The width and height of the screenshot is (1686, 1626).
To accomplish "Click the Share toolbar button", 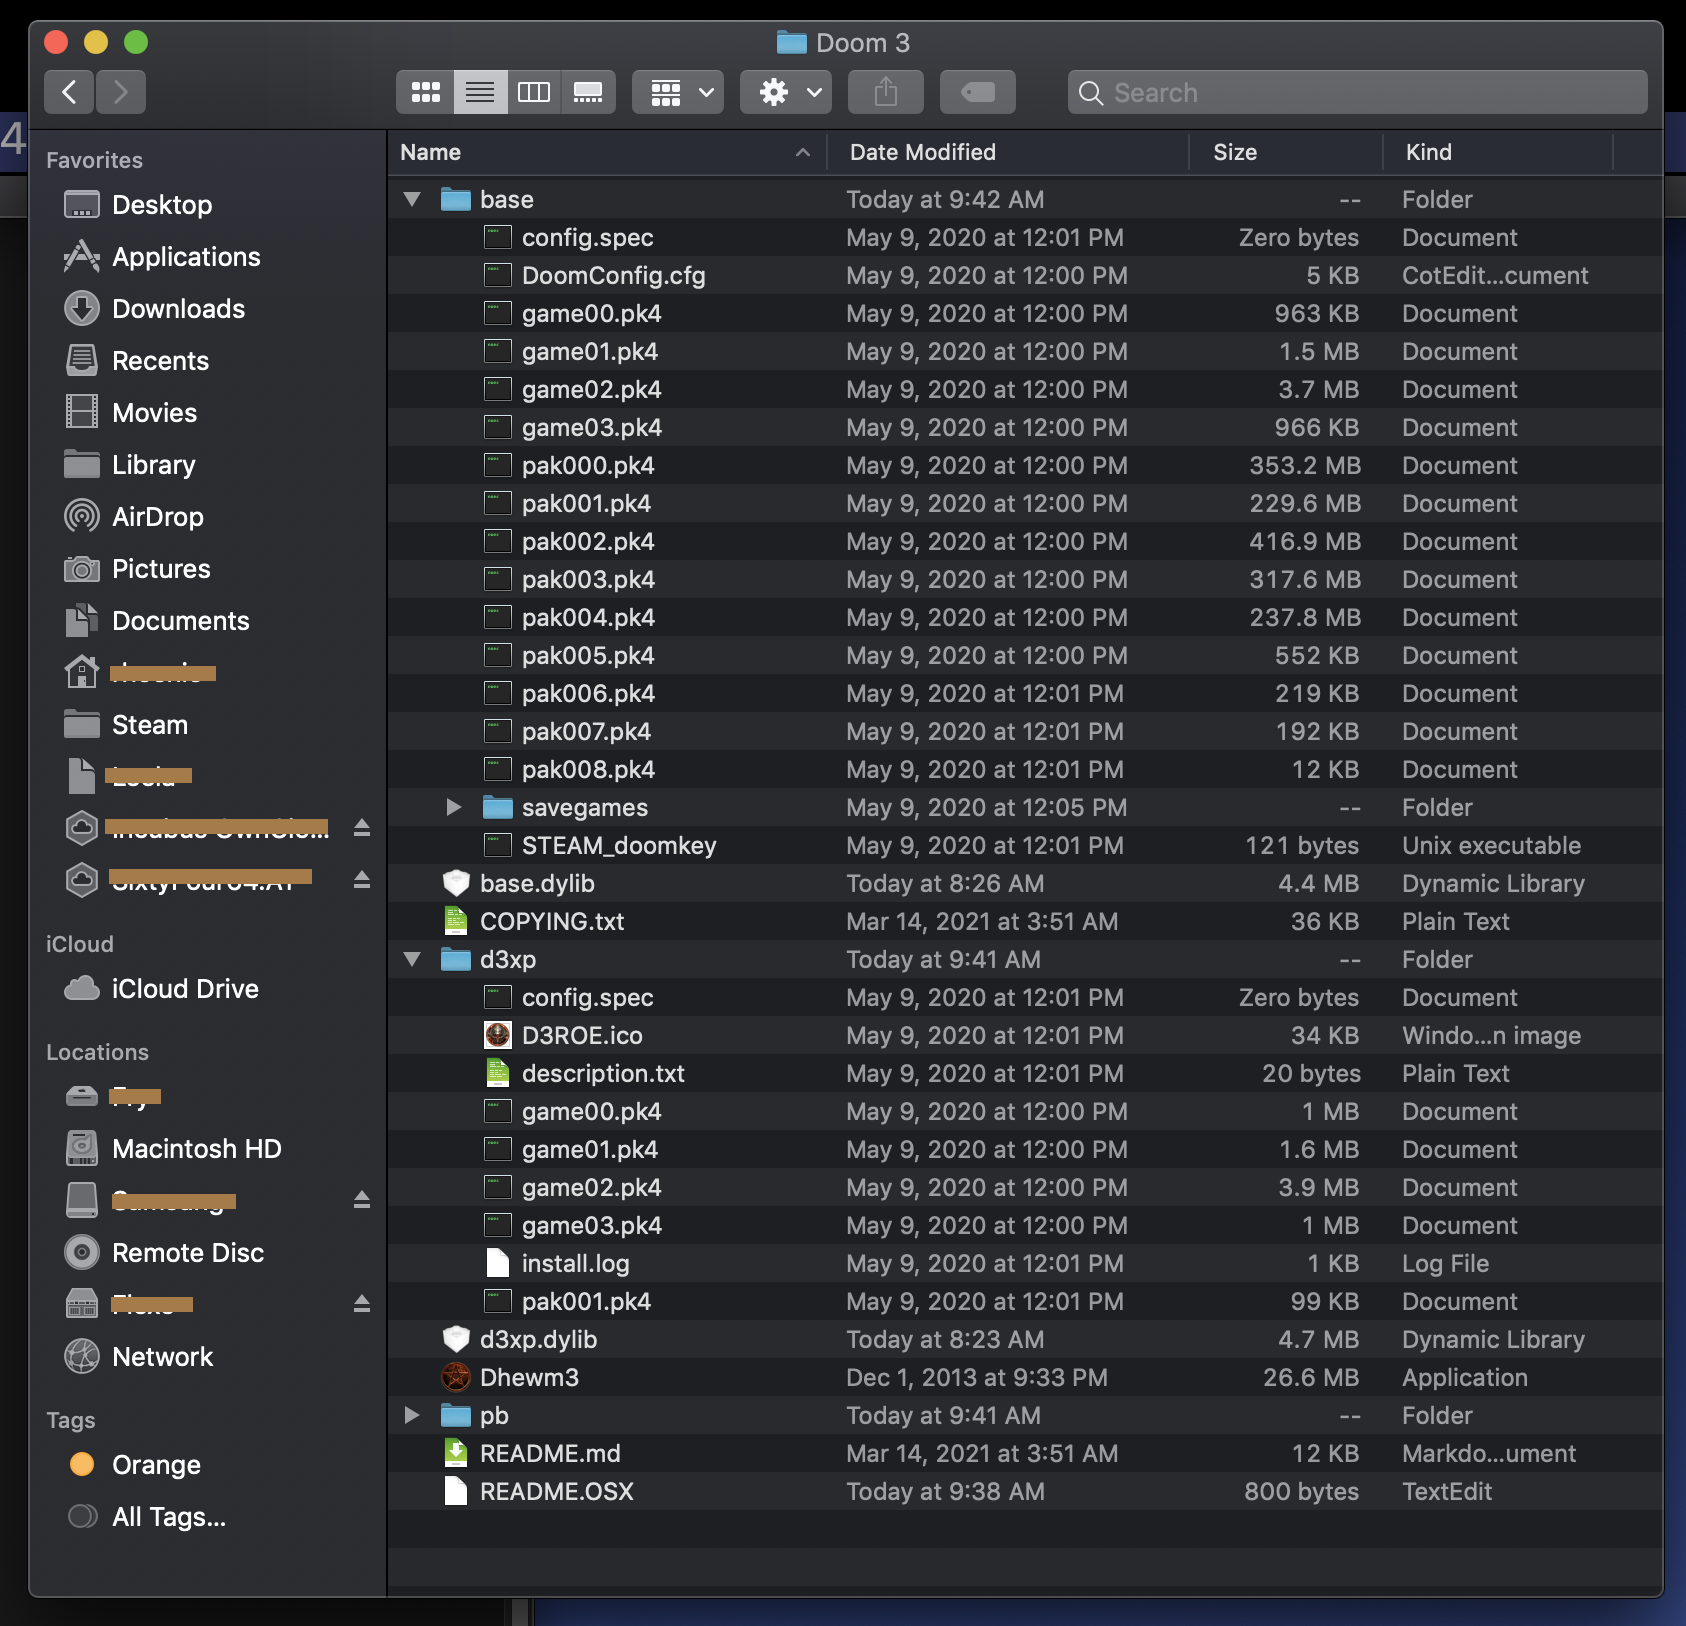I will point(886,92).
